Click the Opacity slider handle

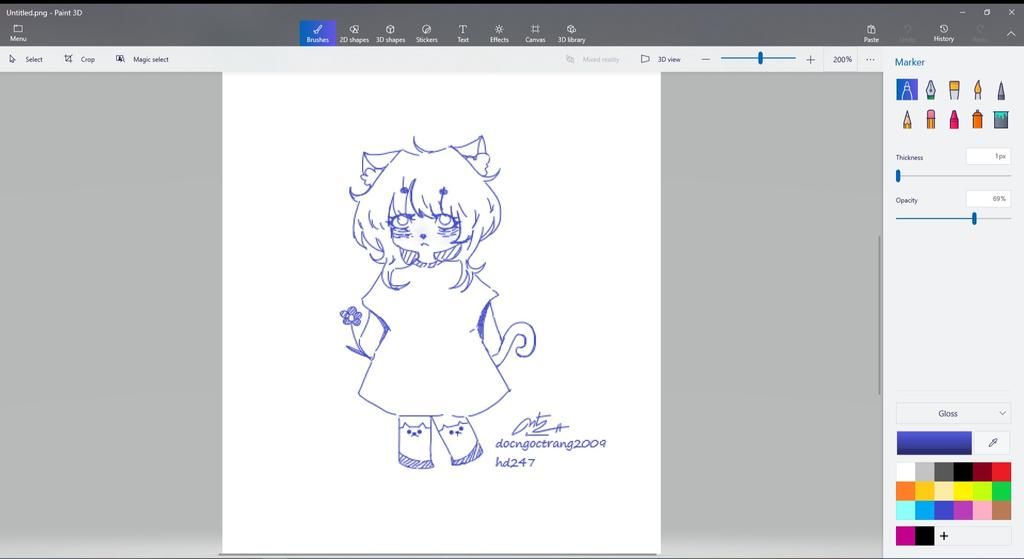click(974, 219)
